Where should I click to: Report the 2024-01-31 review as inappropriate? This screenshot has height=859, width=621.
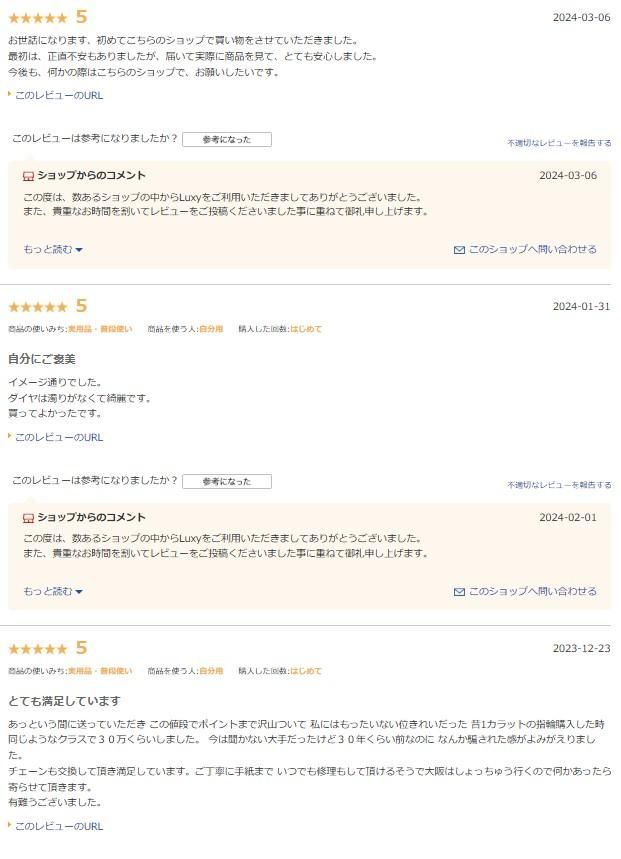click(559, 485)
